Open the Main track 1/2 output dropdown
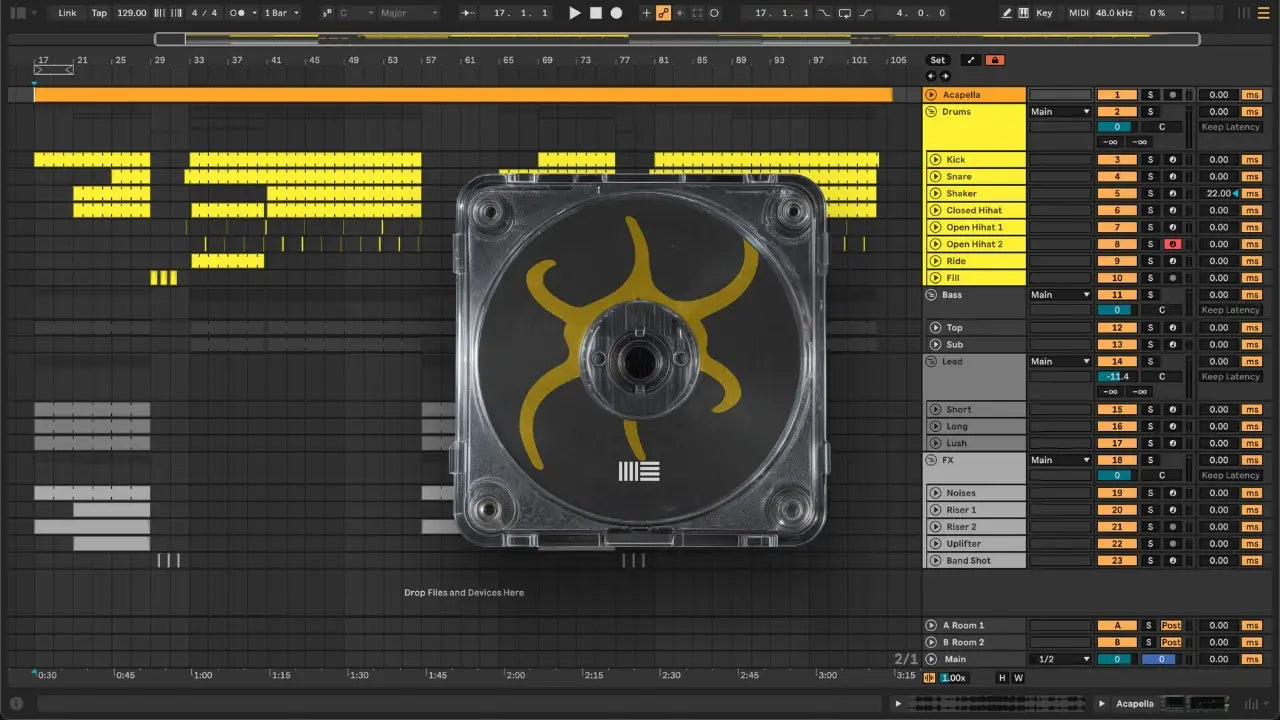Screen dimensions: 1280x720 pos(1061,659)
